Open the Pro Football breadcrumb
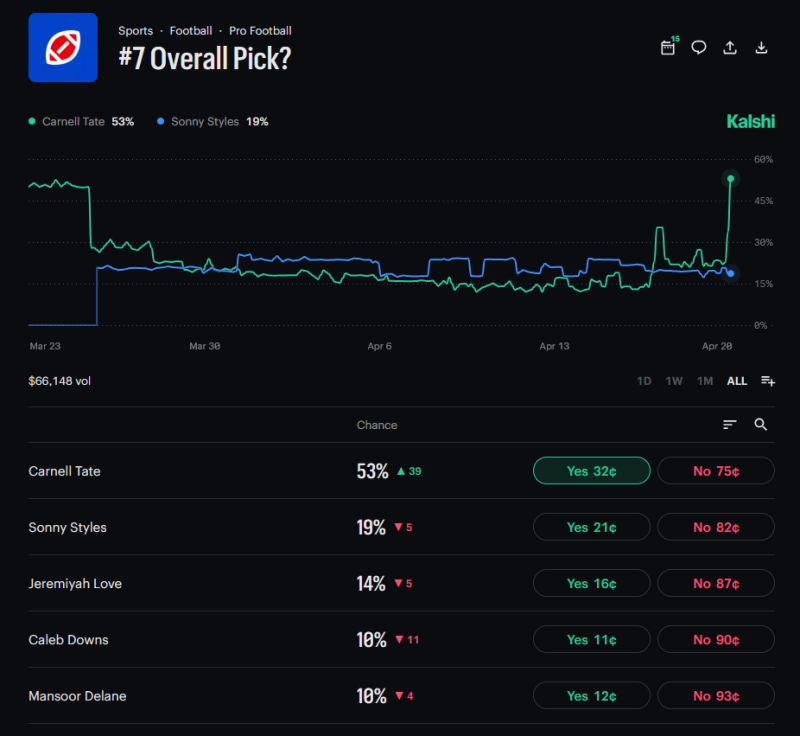 tap(260, 31)
